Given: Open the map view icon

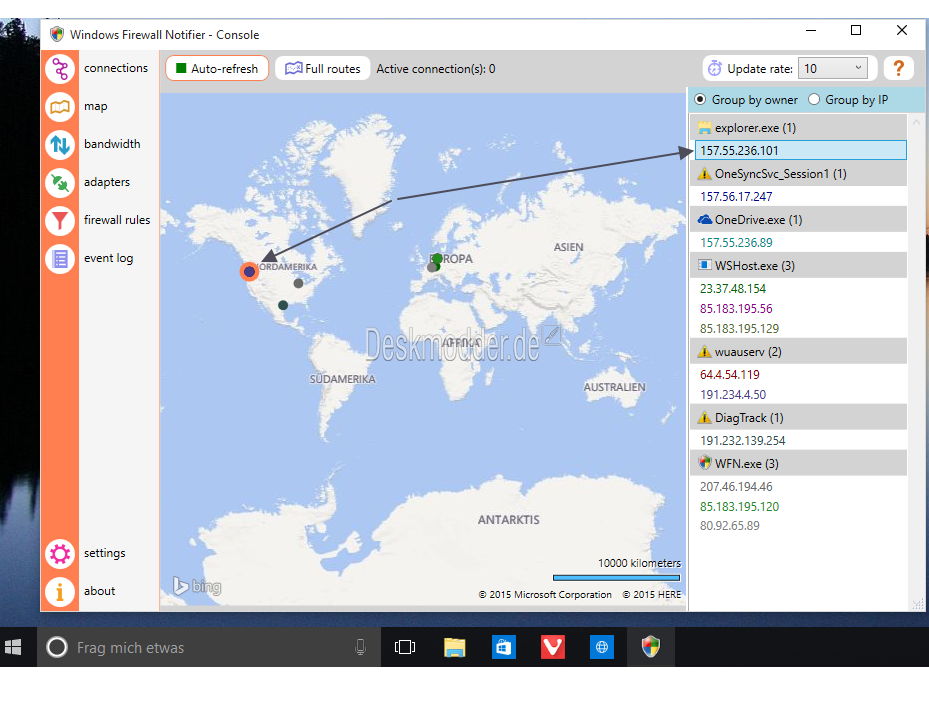Looking at the screenshot, I should point(60,107).
